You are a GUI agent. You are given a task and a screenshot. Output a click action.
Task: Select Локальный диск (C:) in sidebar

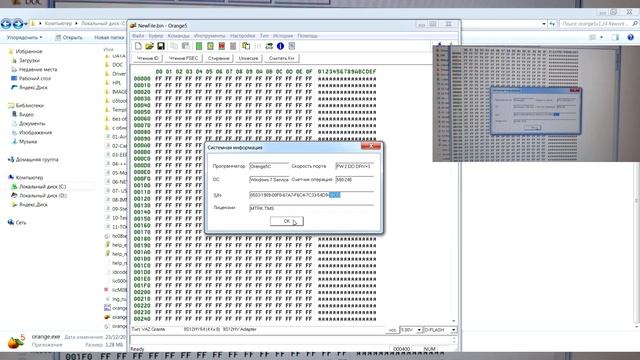pyautogui.click(x=39, y=187)
